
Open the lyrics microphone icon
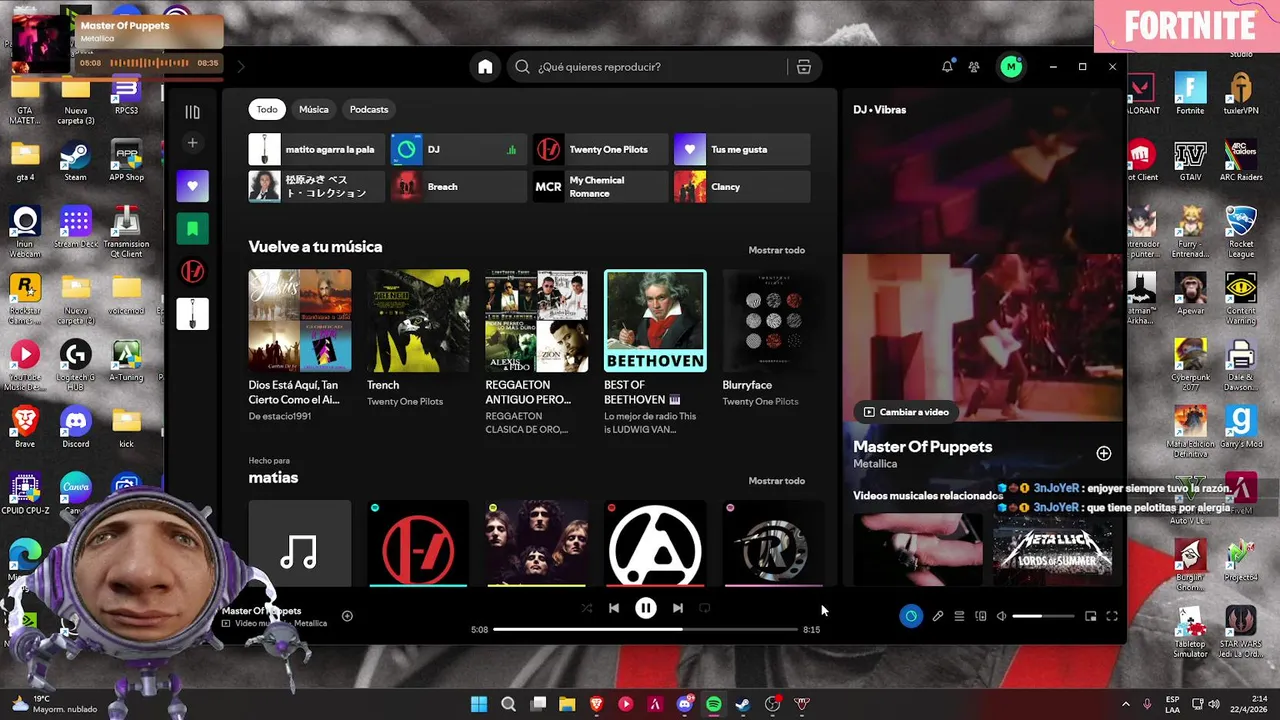point(938,616)
